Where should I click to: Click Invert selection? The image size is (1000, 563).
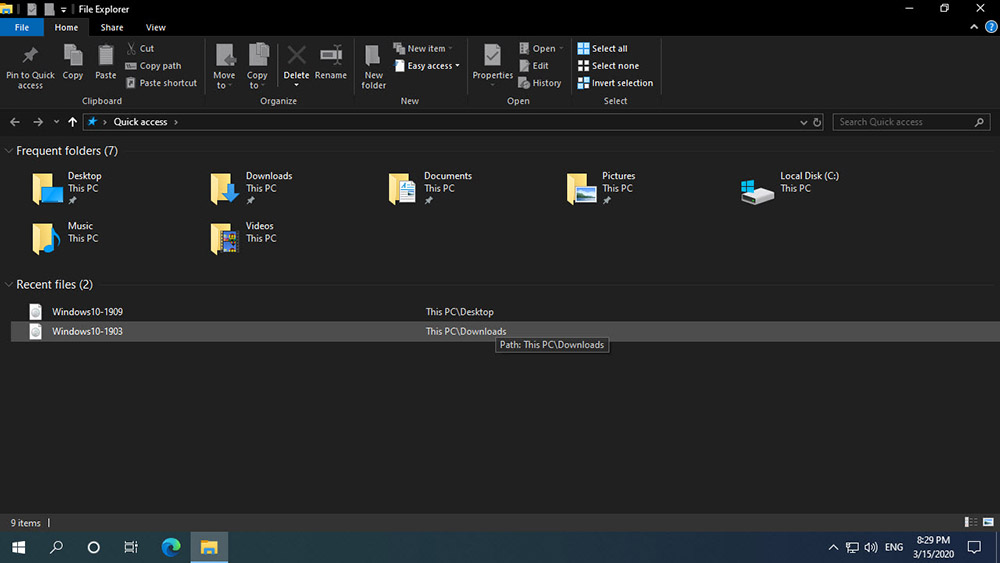[x=615, y=83]
